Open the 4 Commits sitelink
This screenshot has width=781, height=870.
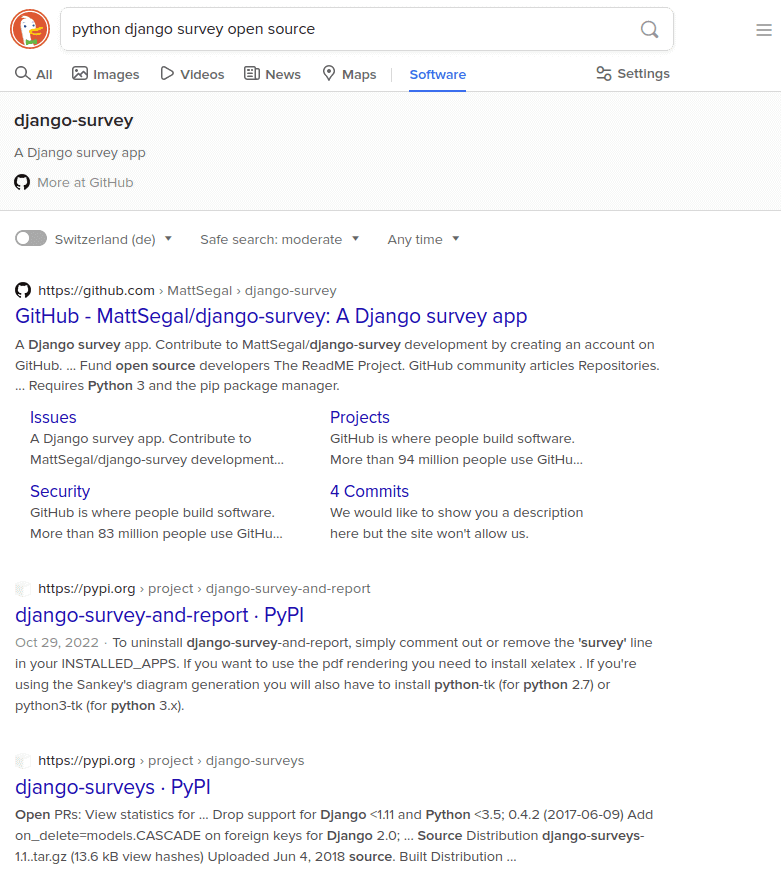[369, 491]
